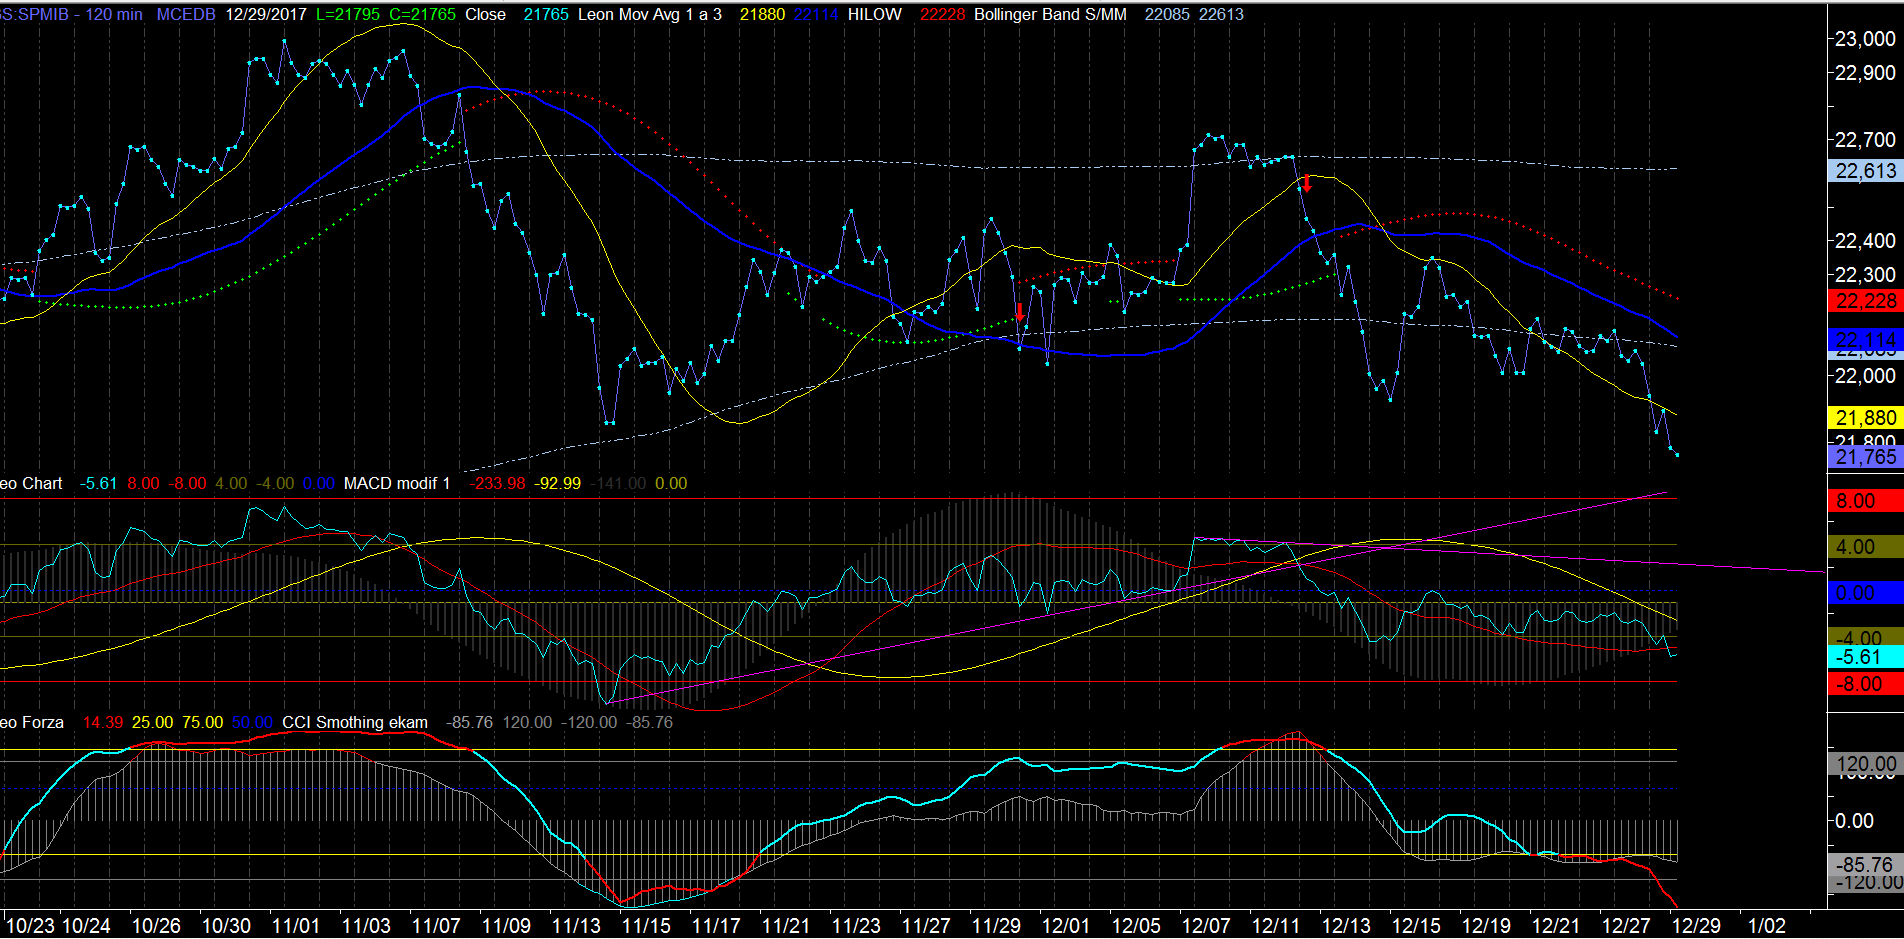Click the cyan -5.61 oscillator axis marker

(1865, 657)
